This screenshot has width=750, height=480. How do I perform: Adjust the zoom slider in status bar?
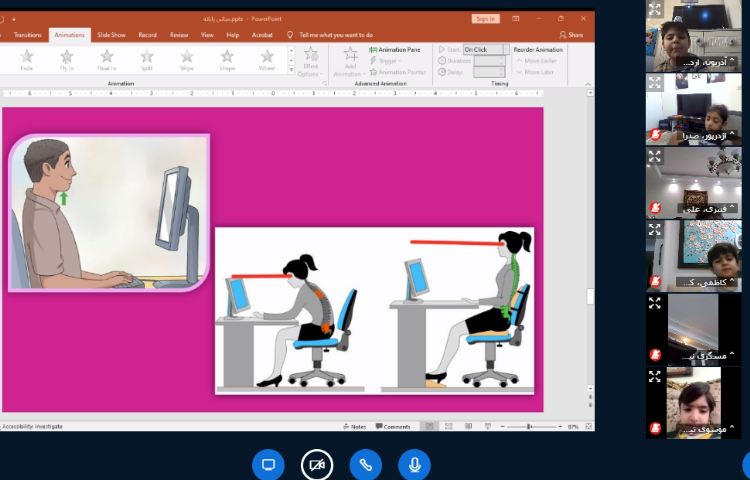[530, 426]
